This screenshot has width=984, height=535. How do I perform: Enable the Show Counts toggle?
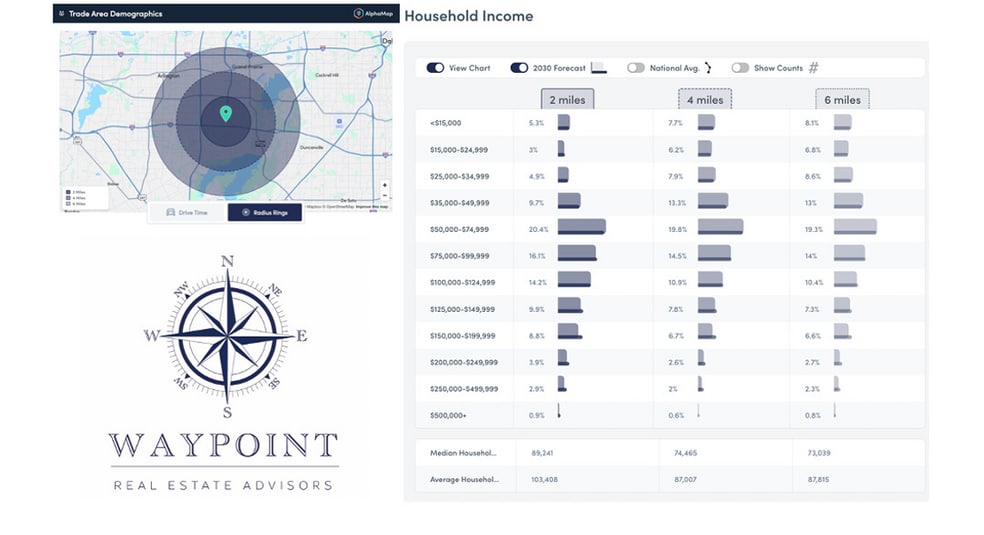point(740,68)
